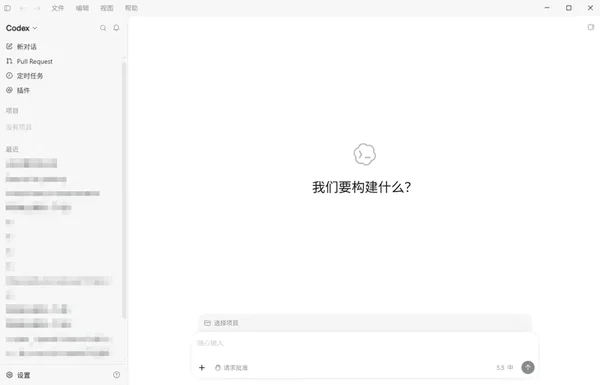
Task: Click the plus attachment button
Action: point(202,368)
